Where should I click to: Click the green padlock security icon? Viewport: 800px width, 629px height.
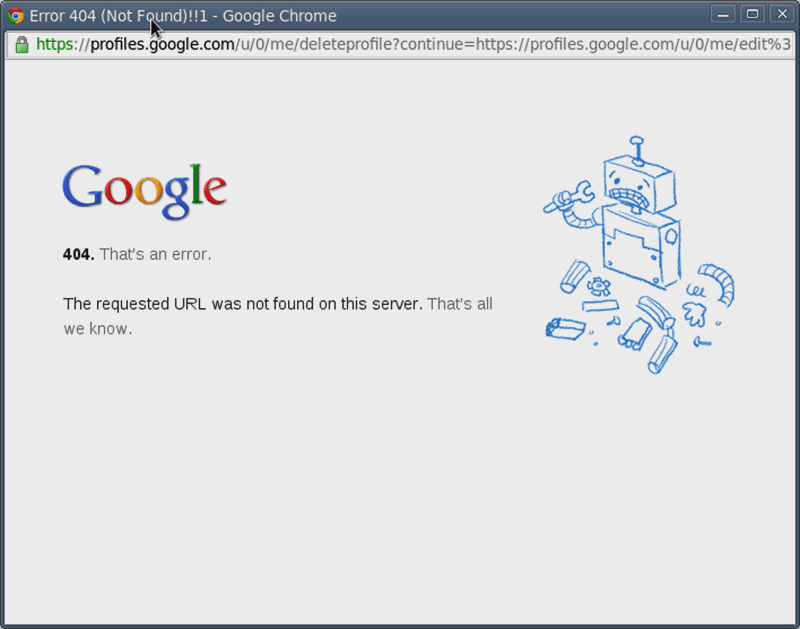21,44
